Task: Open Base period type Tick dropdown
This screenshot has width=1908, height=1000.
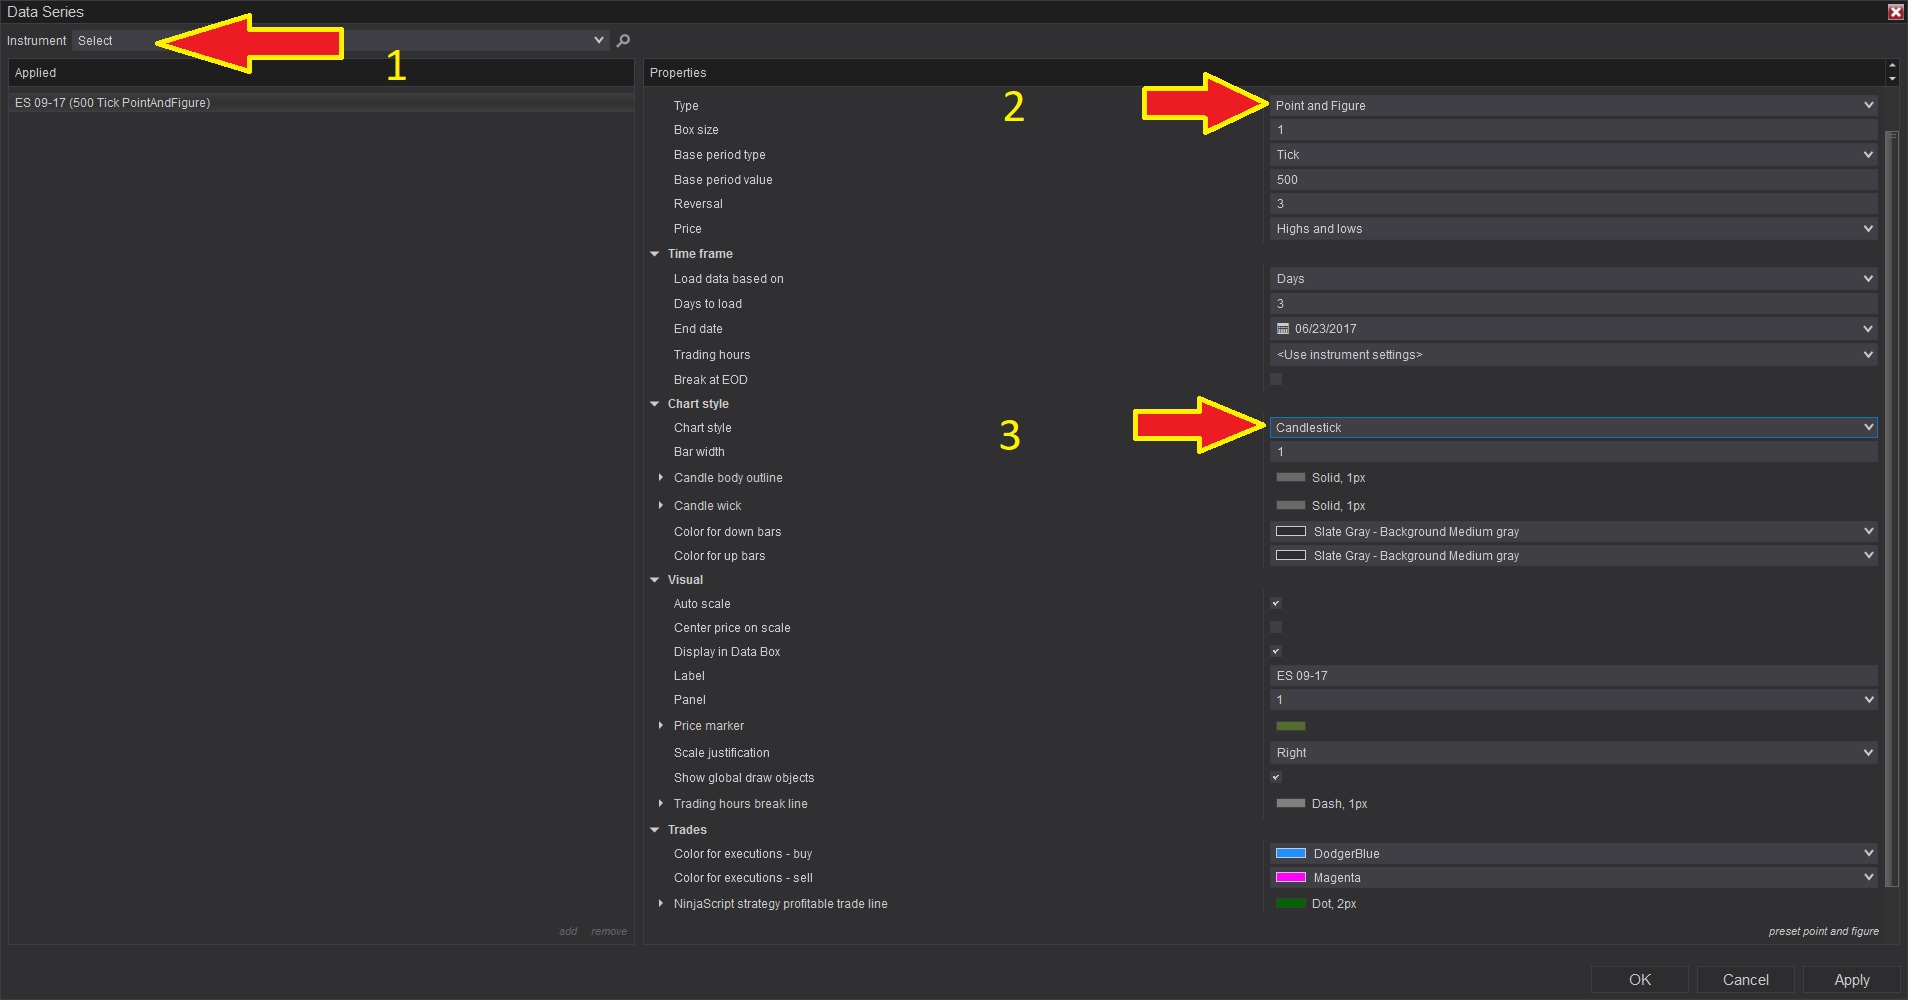Action: [x=1573, y=154]
